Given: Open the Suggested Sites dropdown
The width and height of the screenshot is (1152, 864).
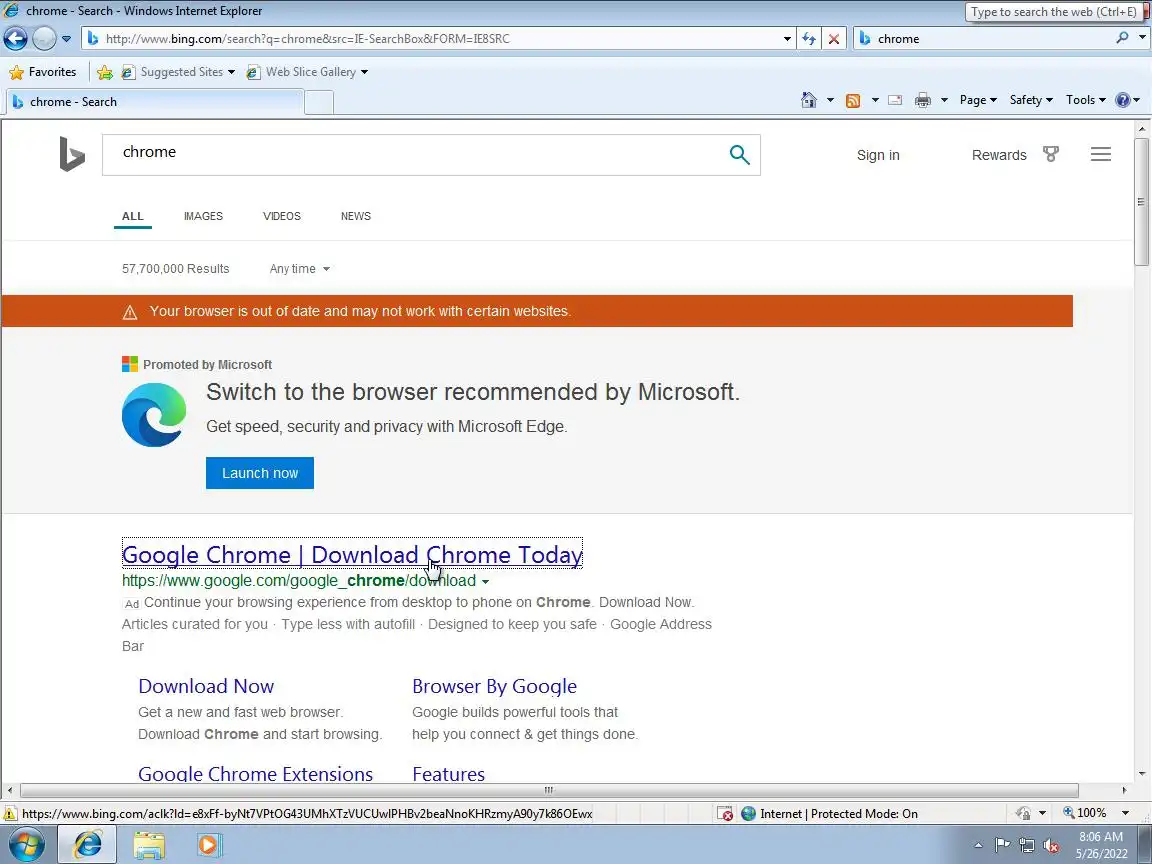Looking at the screenshot, I should (179, 72).
